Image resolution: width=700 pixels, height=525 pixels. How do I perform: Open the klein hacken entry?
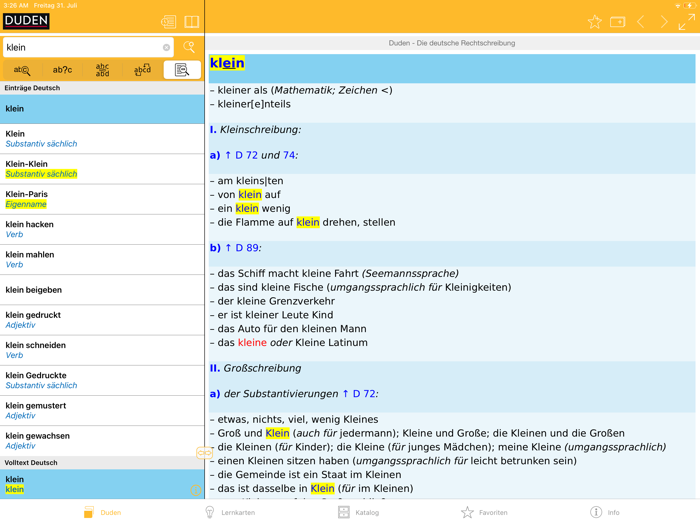click(x=102, y=229)
